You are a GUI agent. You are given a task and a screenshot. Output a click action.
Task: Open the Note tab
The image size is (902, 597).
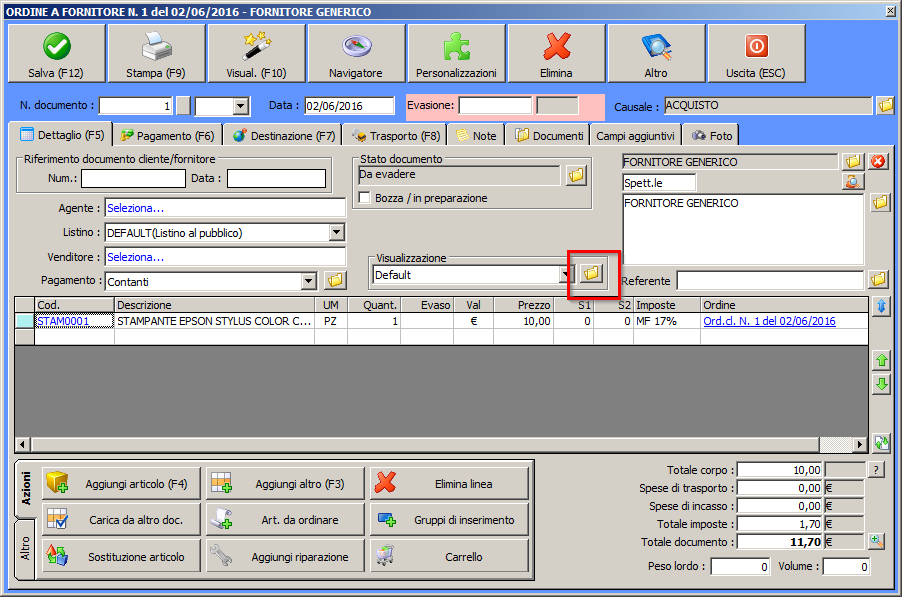[x=476, y=136]
